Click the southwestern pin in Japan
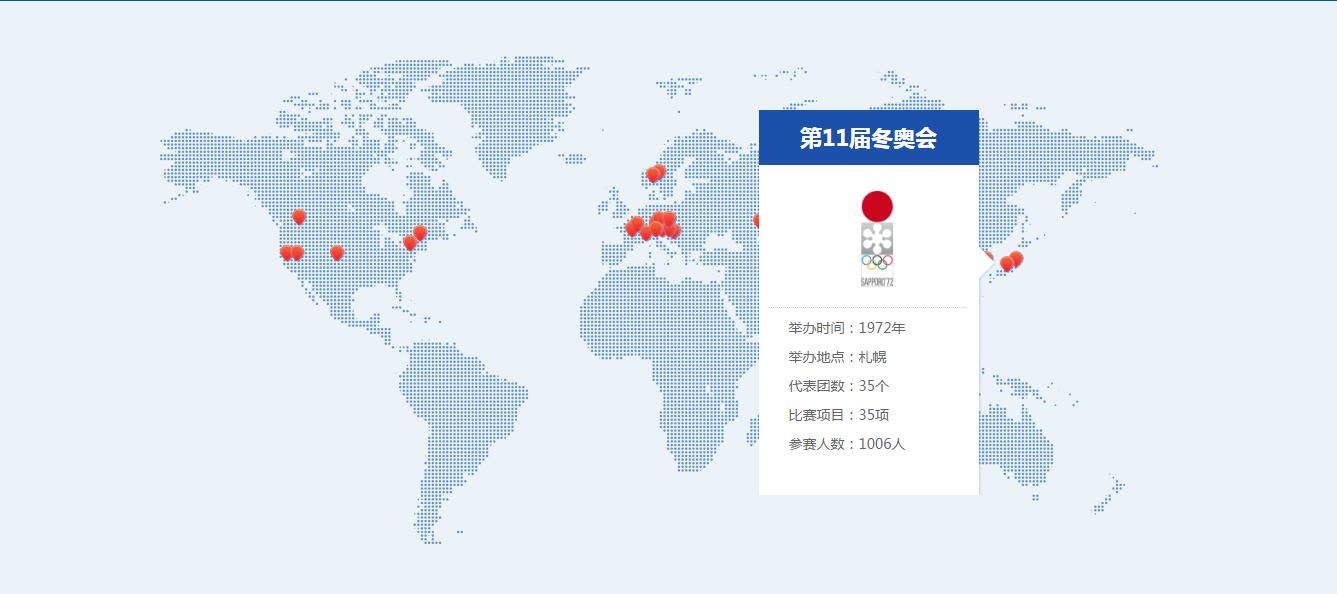This screenshot has width=1337, height=594. click(1007, 265)
